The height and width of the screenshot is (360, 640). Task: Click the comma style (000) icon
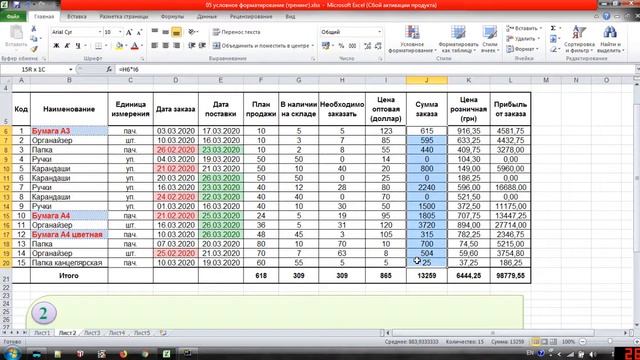coord(353,46)
